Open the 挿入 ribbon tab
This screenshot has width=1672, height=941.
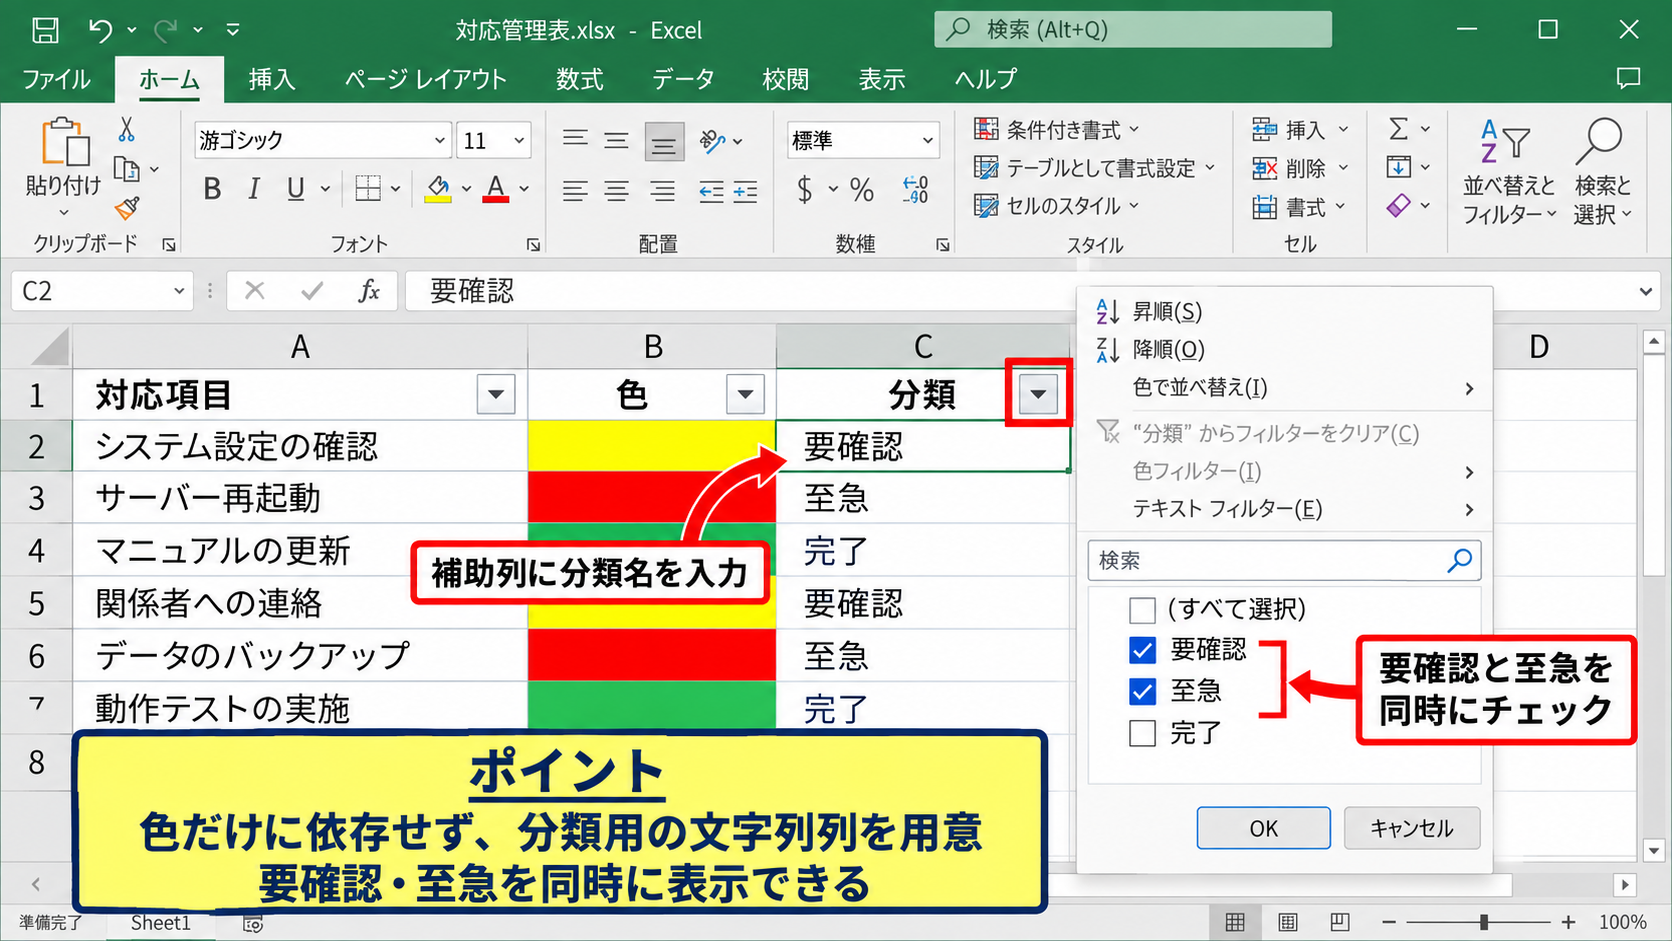272,79
